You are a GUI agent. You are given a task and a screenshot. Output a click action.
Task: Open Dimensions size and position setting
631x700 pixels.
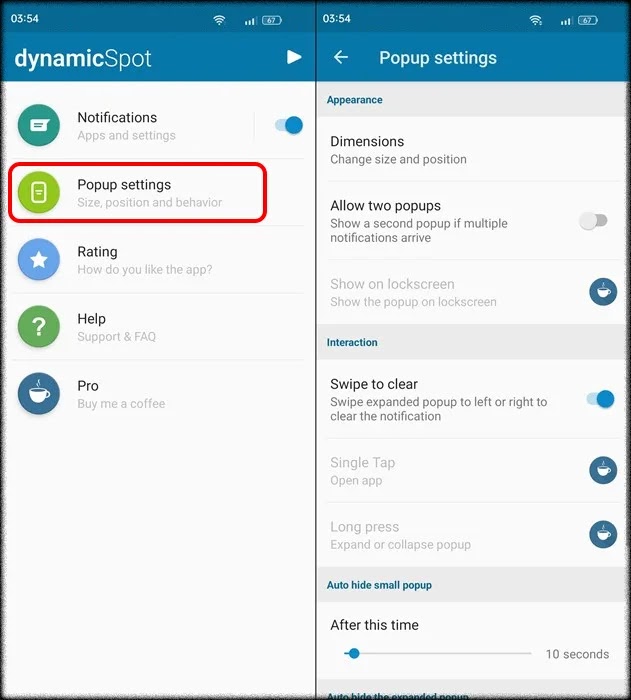(x=473, y=150)
